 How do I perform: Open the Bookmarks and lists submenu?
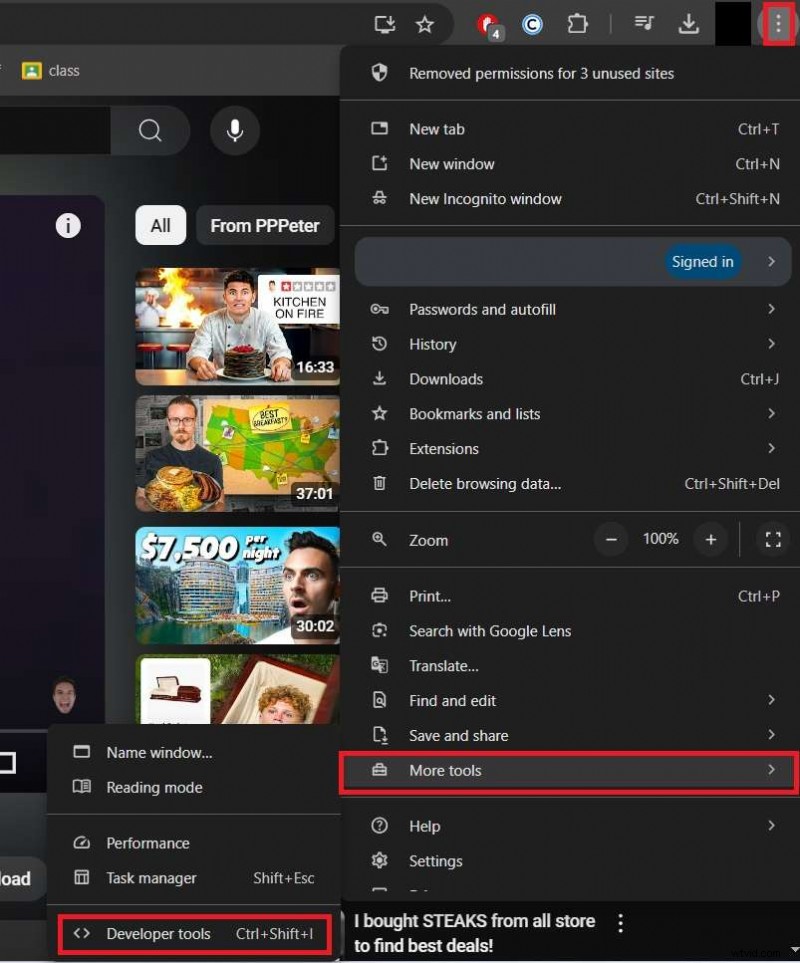[771, 413]
